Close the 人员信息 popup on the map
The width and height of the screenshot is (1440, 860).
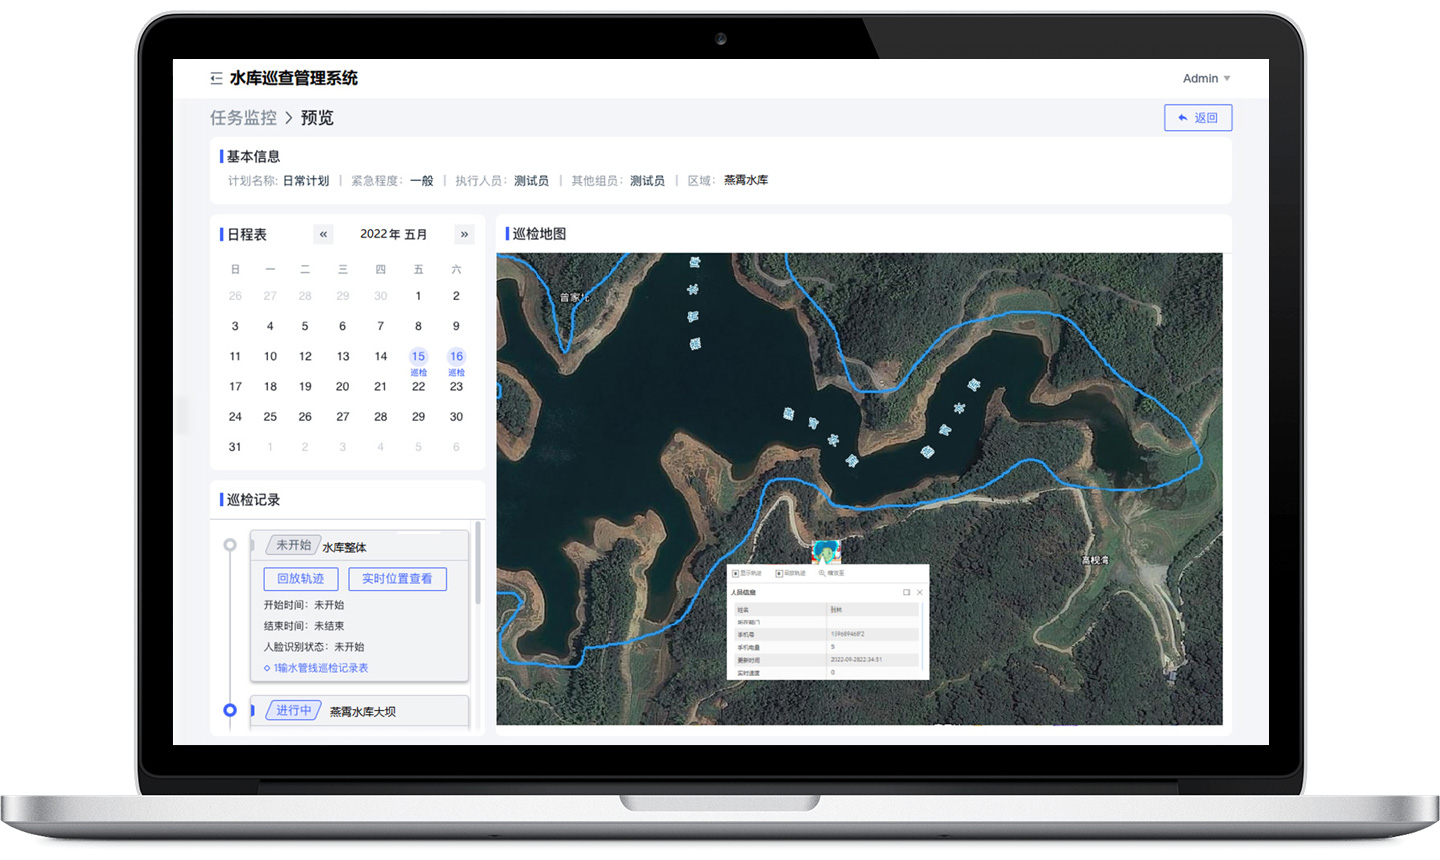point(920,592)
